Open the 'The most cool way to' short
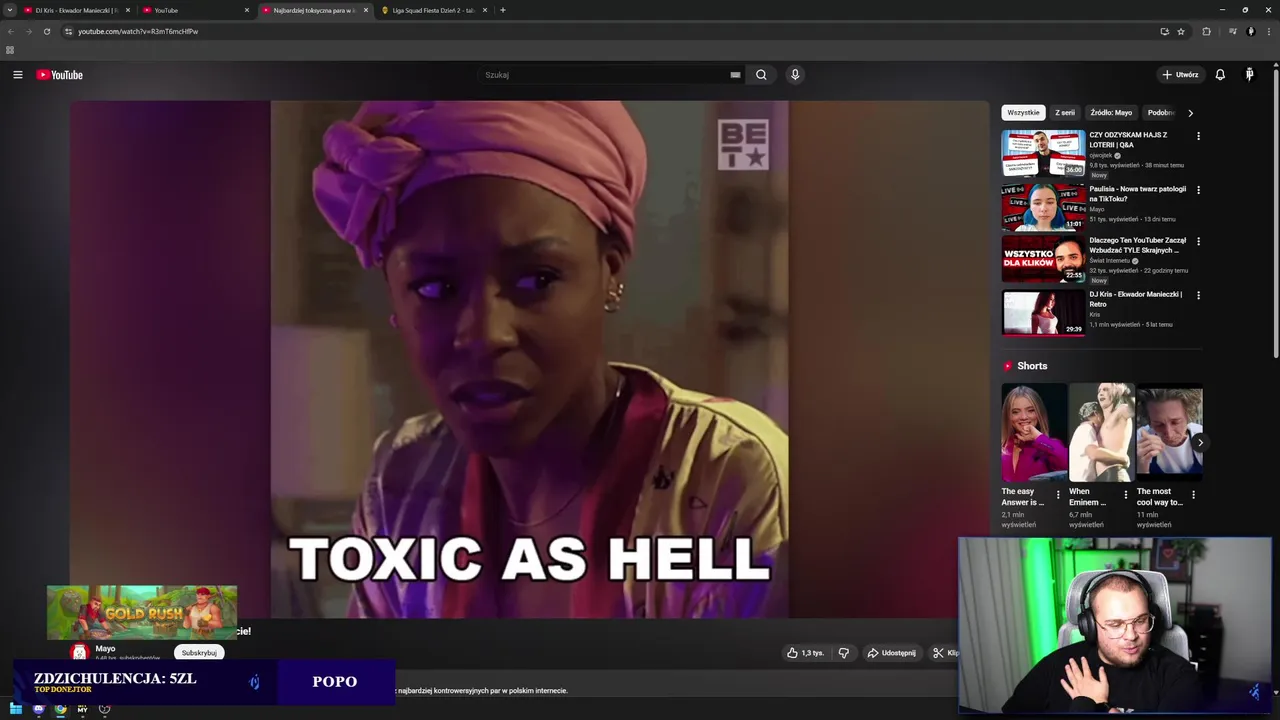The height and width of the screenshot is (720, 1280). coord(1169,433)
